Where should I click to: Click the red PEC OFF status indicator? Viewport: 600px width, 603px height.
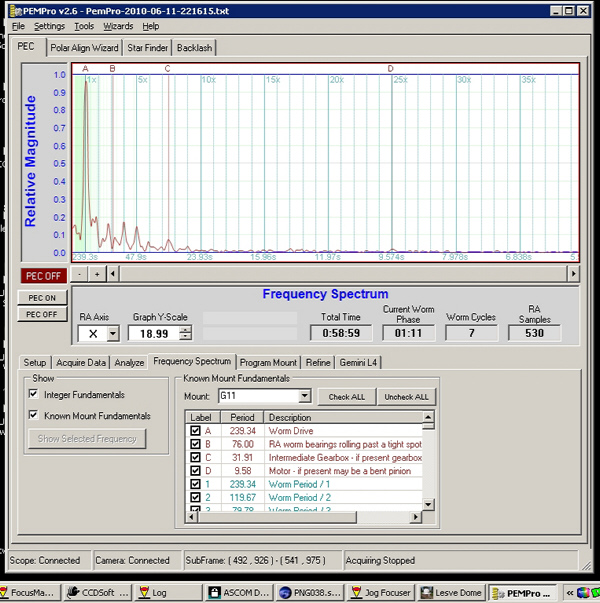(x=43, y=276)
